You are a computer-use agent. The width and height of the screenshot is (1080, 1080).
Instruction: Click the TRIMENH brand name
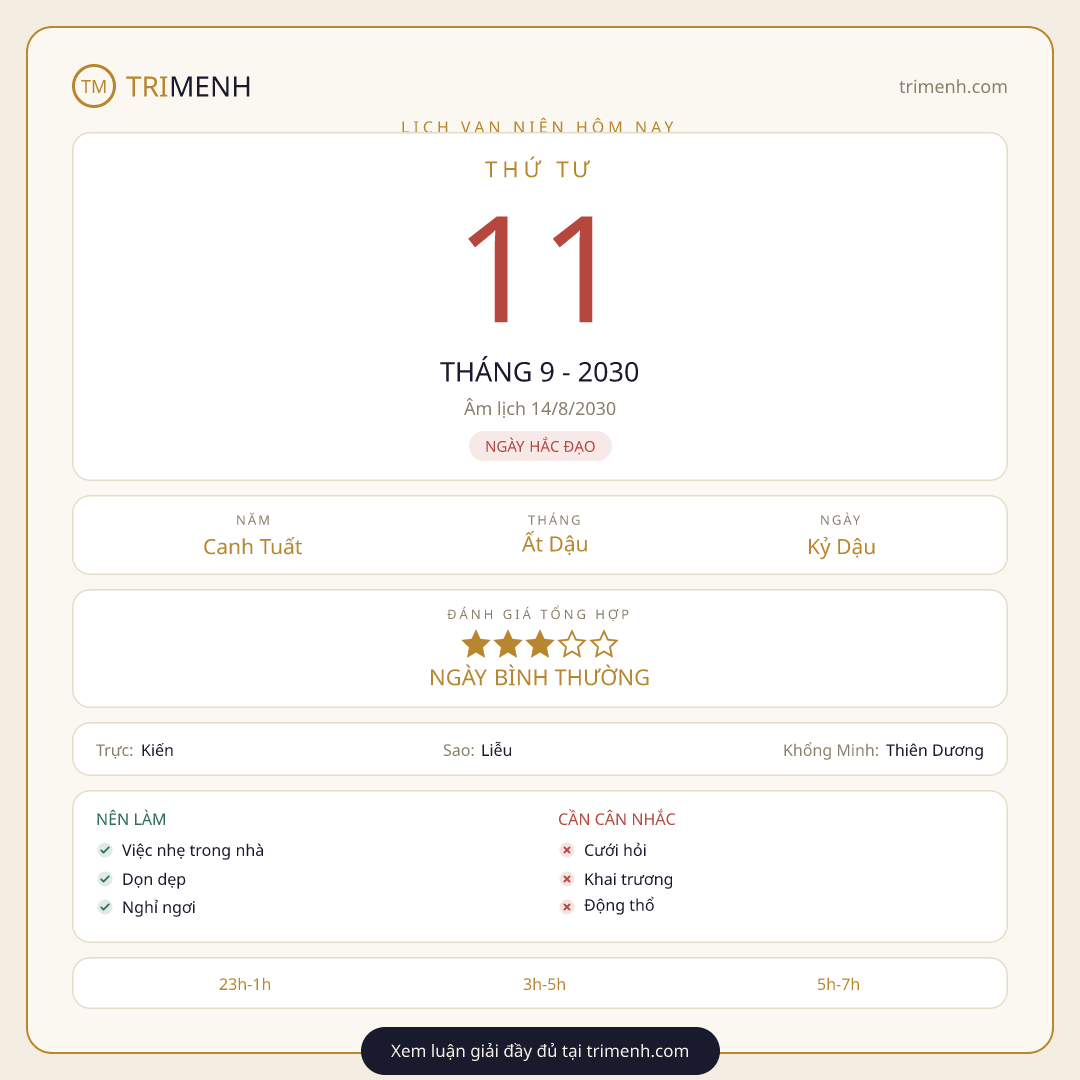point(188,87)
